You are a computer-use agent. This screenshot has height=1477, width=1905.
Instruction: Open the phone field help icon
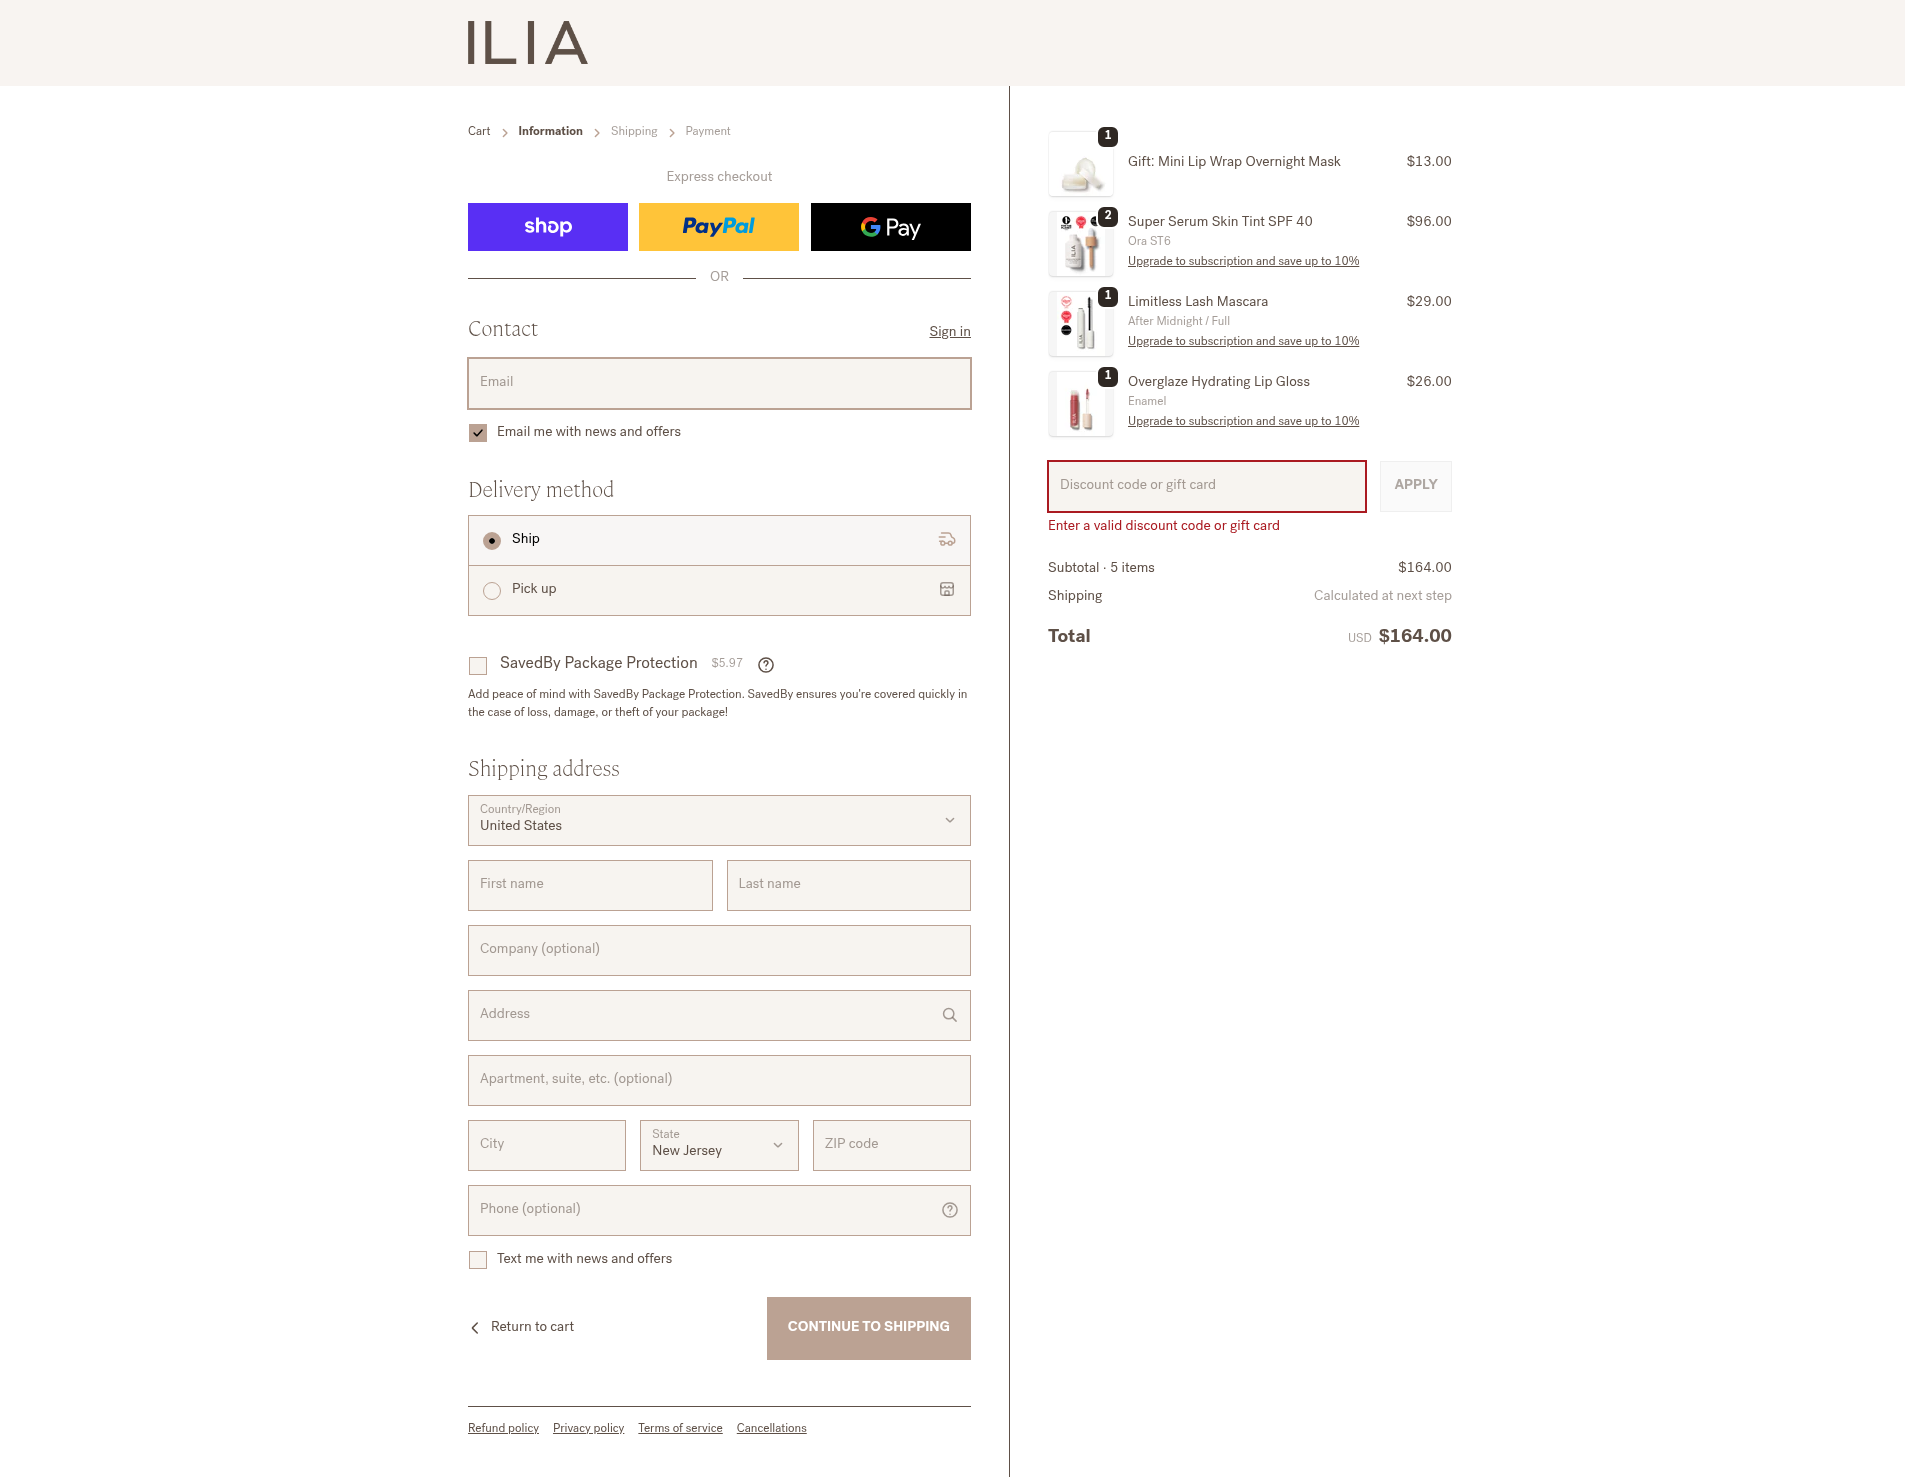tap(949, 1210)
